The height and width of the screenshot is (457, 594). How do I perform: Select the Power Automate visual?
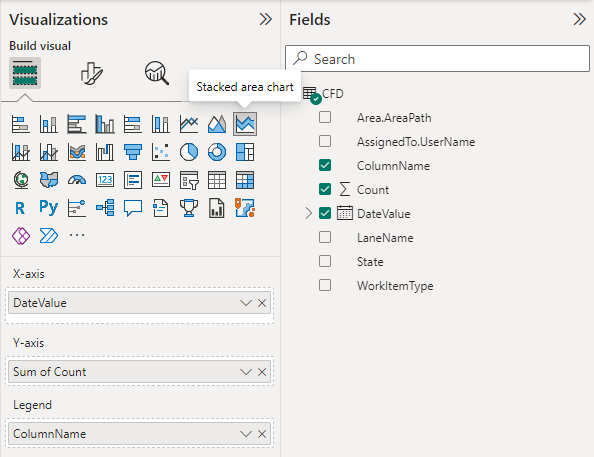(x=48, y=236)
